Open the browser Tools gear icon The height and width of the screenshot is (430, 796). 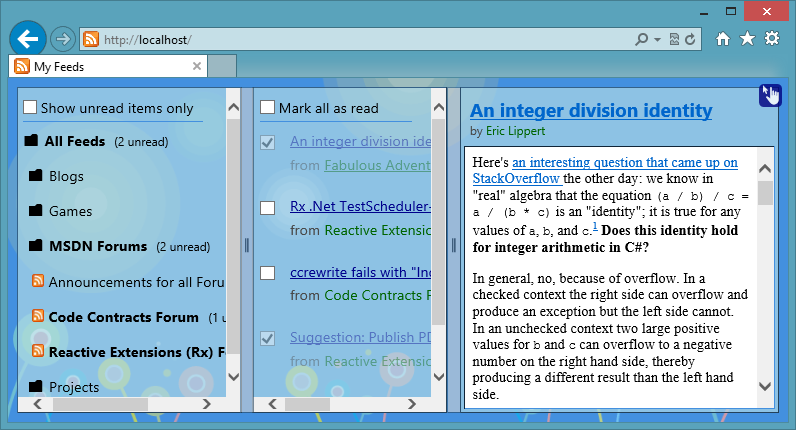click(x=772, y=39)
